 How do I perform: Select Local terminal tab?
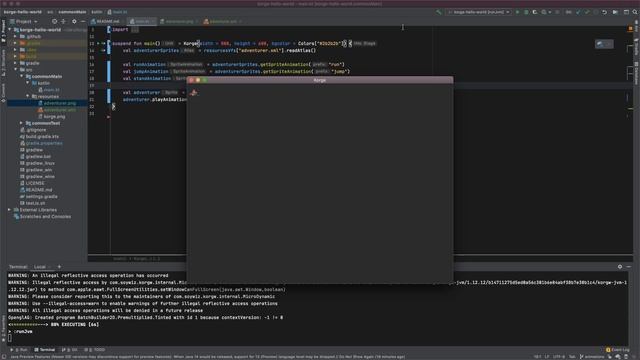(x=40, y=267)
